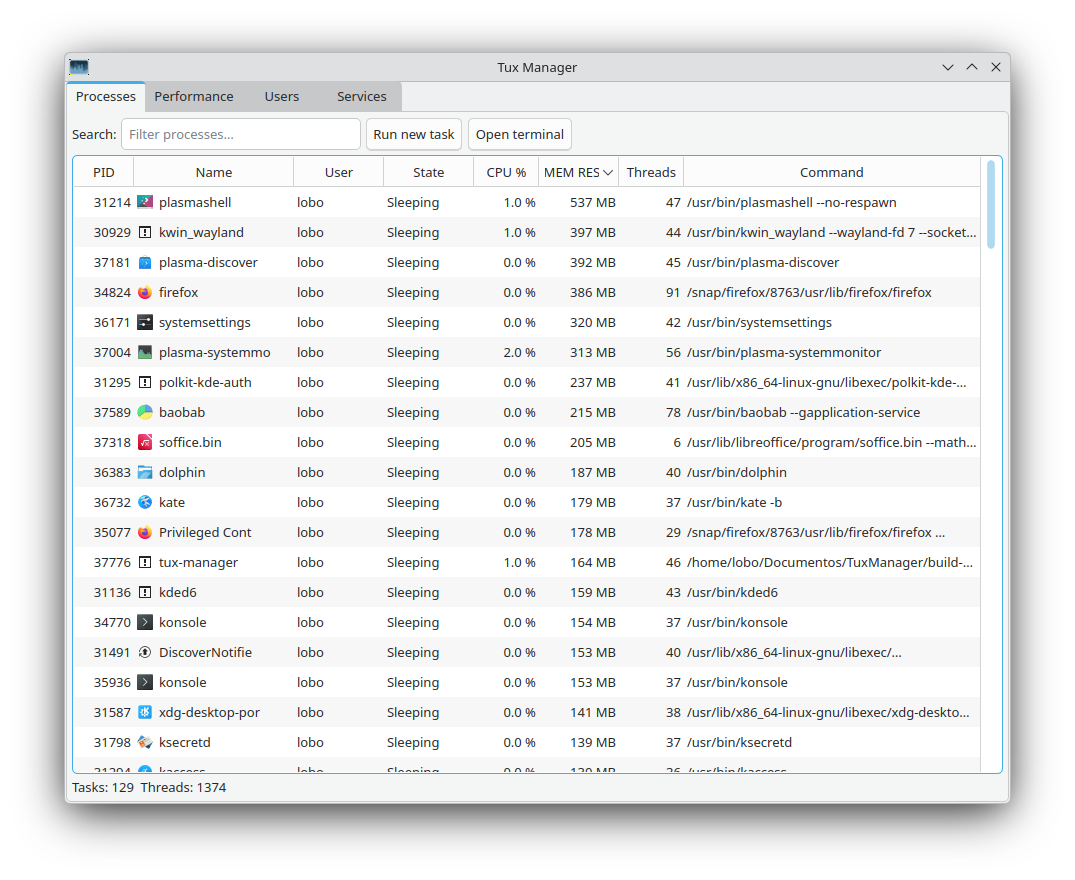Click the /usr/bin/systemsettings command text
This screenshot has height=880, width=1075.
(x=759, y=322)
